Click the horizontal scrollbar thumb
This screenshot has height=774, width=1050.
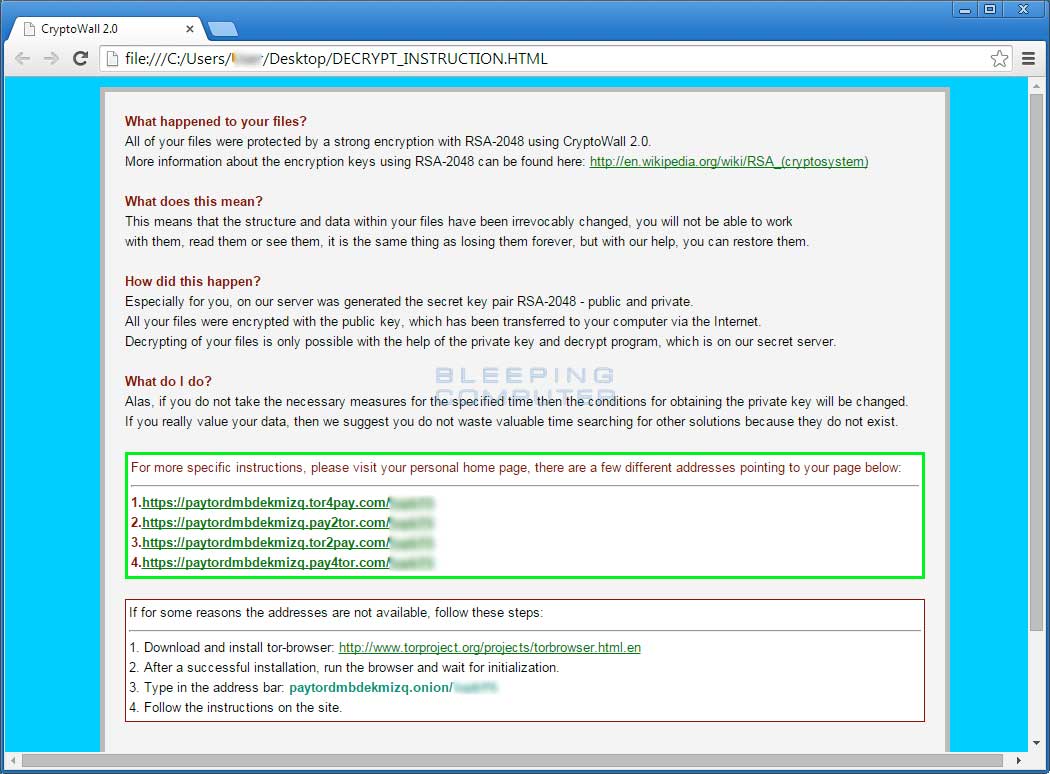[x=512, y=761]
